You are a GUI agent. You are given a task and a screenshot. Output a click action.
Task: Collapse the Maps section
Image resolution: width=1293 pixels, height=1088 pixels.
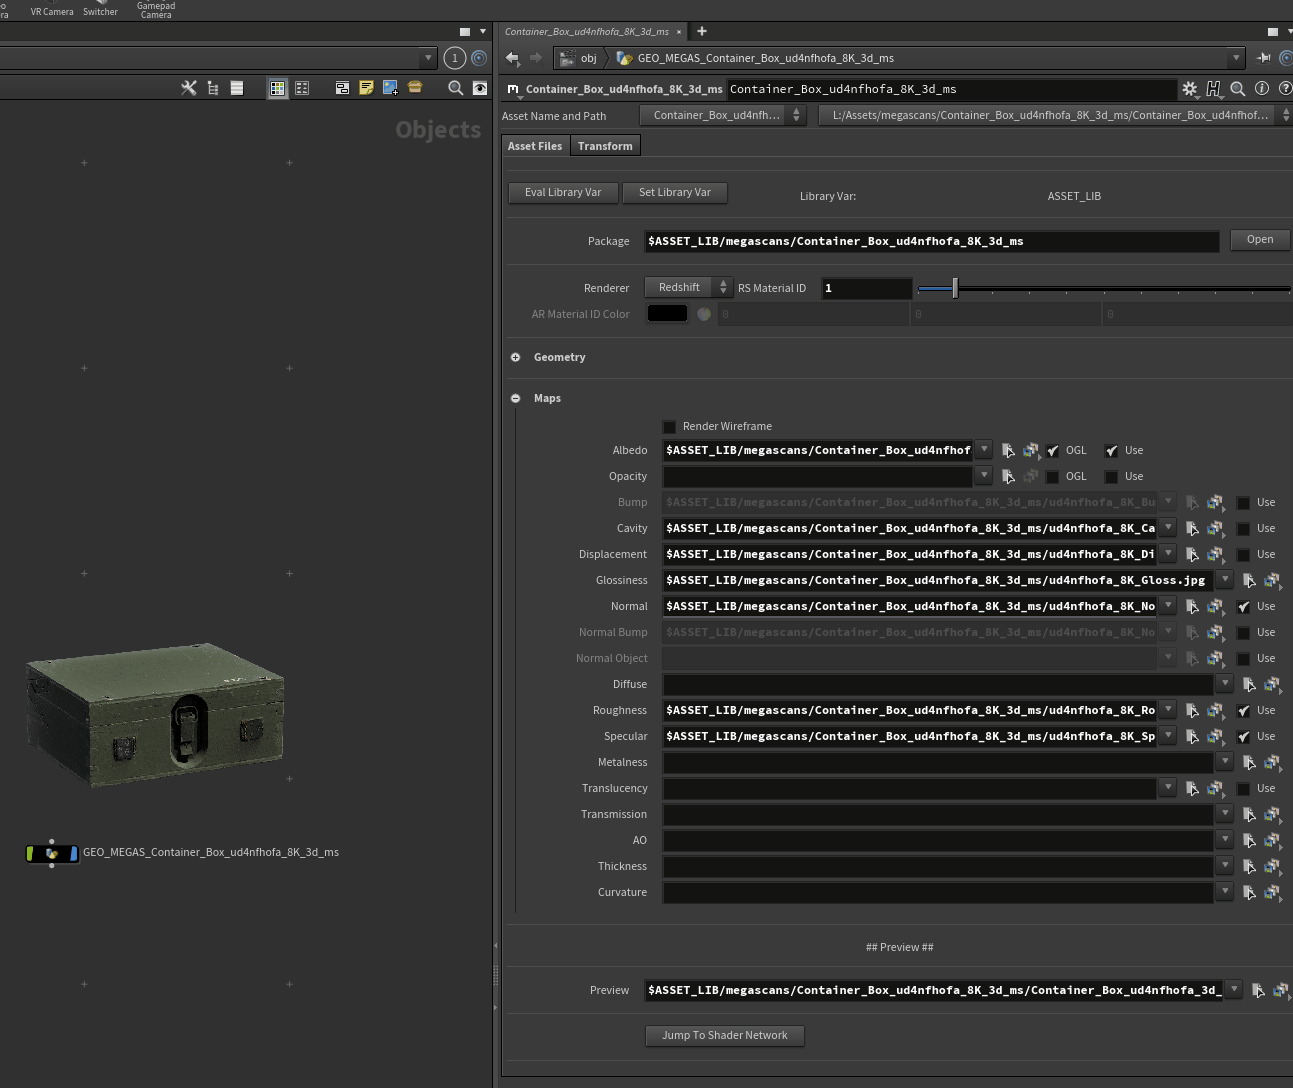pos(516,398)
